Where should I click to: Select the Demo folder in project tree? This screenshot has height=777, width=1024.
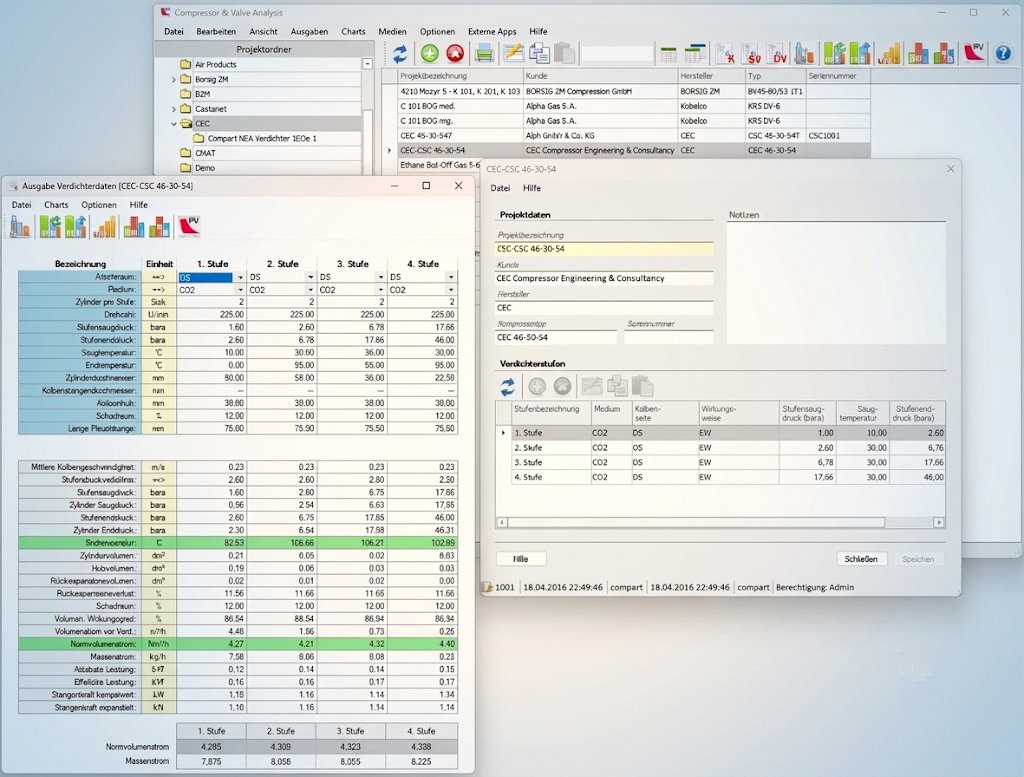204,168
